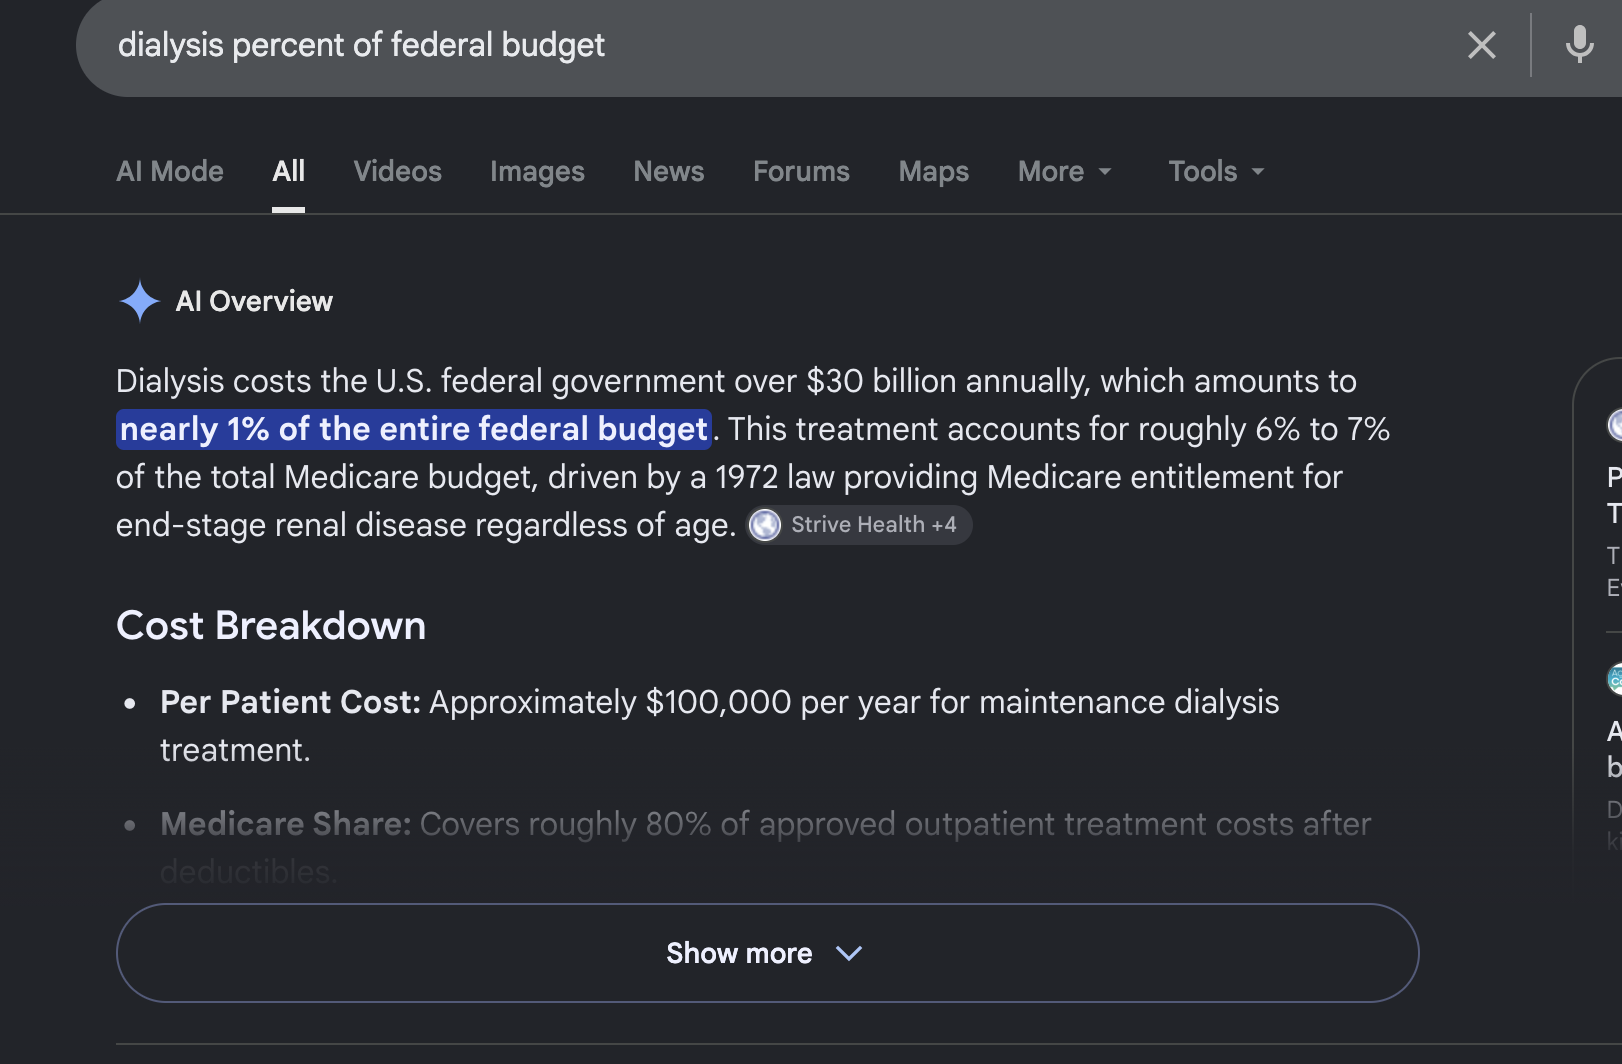Click the "AI Overview" label
This screenshot has width=1622, height=1064.
[254, 301]
